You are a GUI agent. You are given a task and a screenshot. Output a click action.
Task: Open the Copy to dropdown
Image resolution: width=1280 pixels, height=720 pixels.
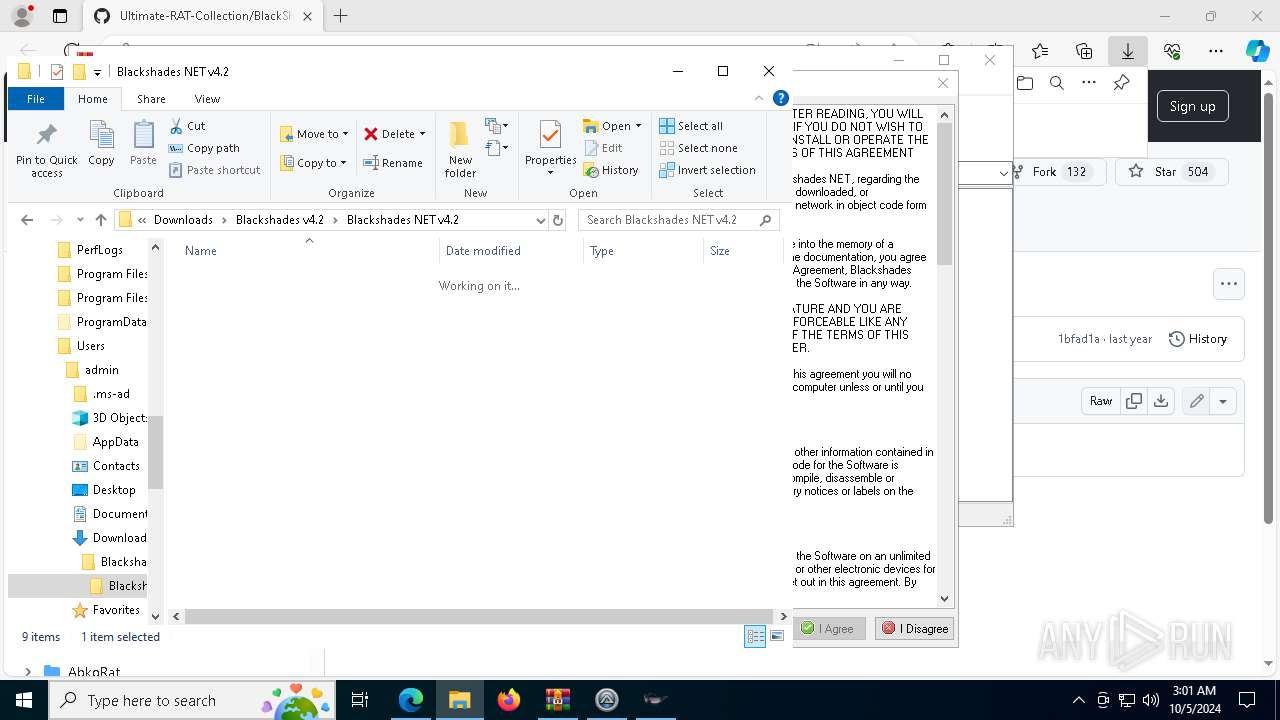314,163
